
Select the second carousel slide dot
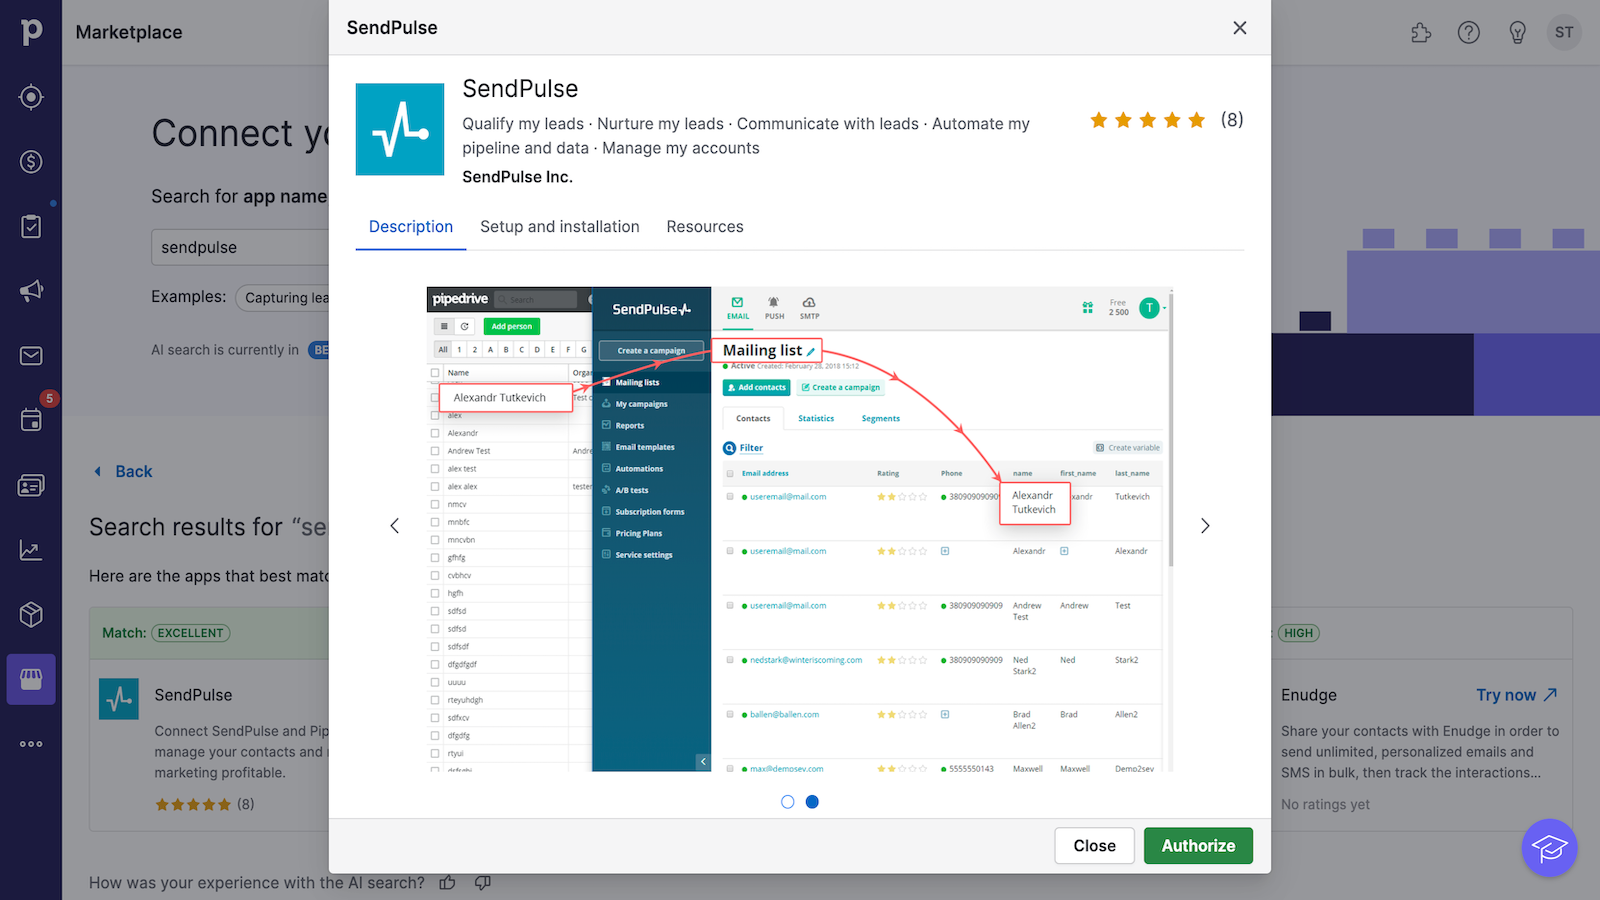812,802
